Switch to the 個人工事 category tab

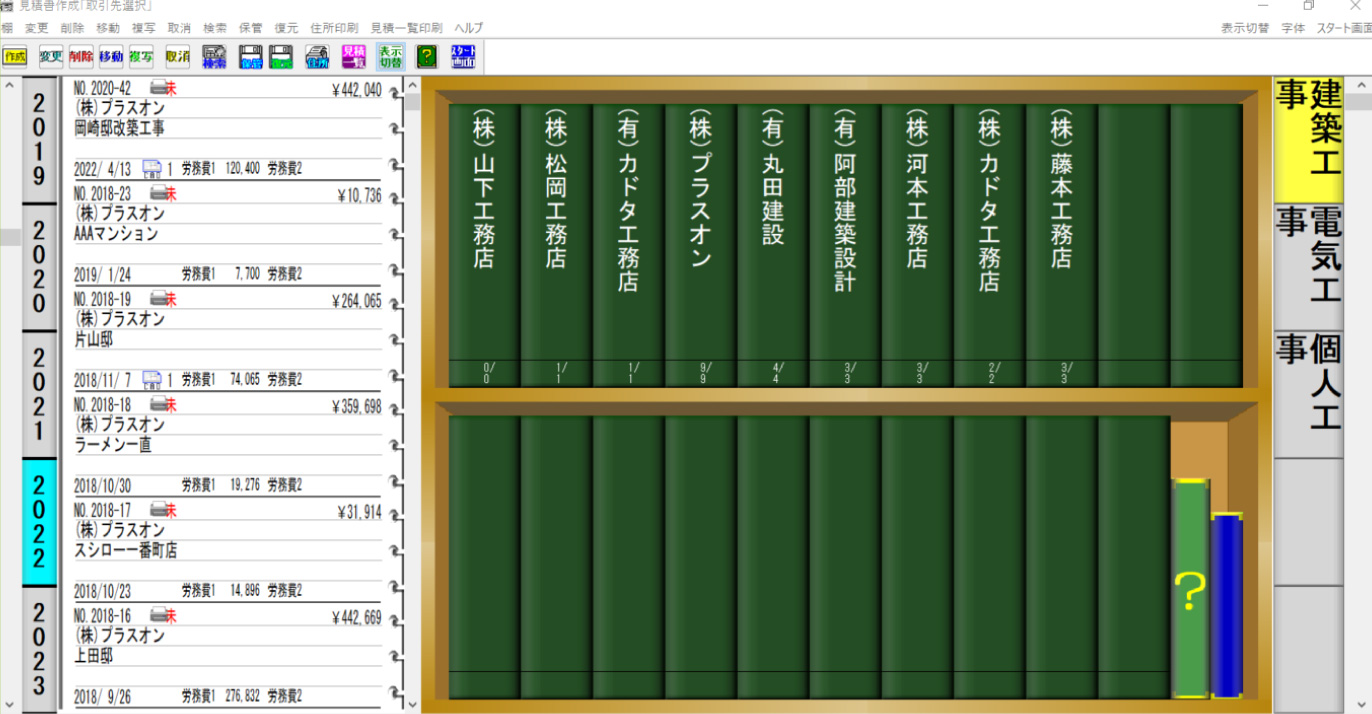pyautogui.click(x=1308, y=394)
